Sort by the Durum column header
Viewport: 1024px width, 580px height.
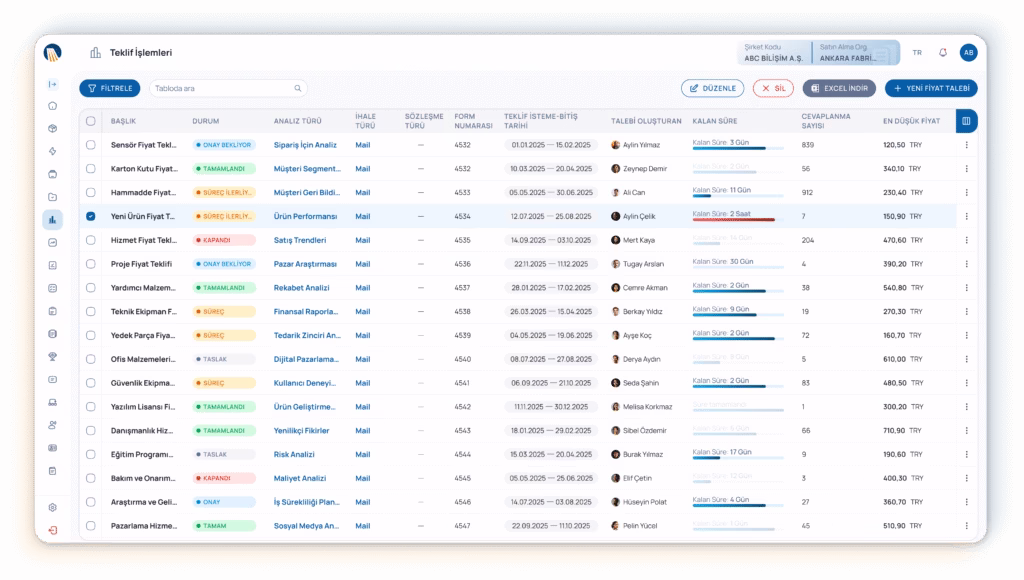coord(206,121)
